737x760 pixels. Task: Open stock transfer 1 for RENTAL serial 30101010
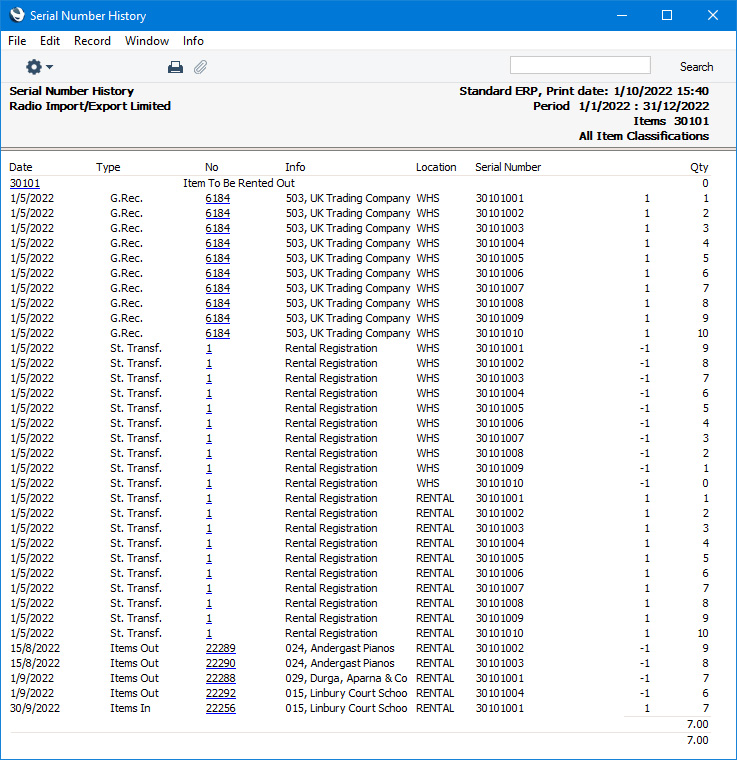click(209, 633)
